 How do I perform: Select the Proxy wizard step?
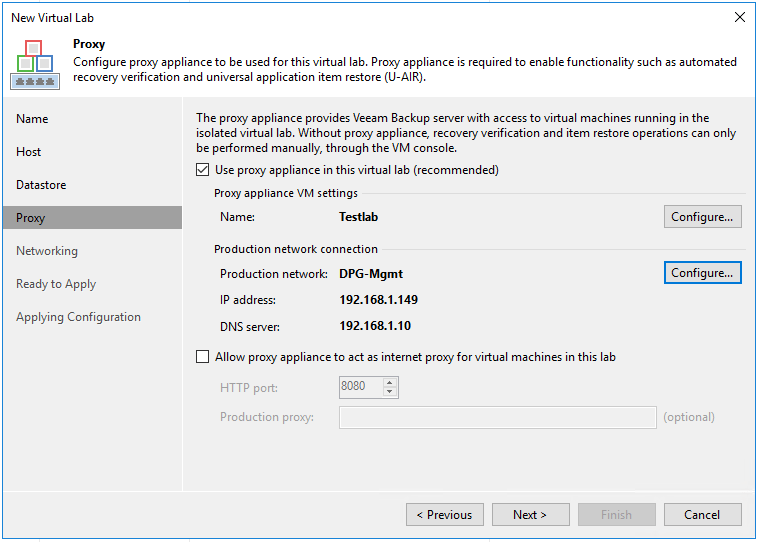(x=31, y=218)
